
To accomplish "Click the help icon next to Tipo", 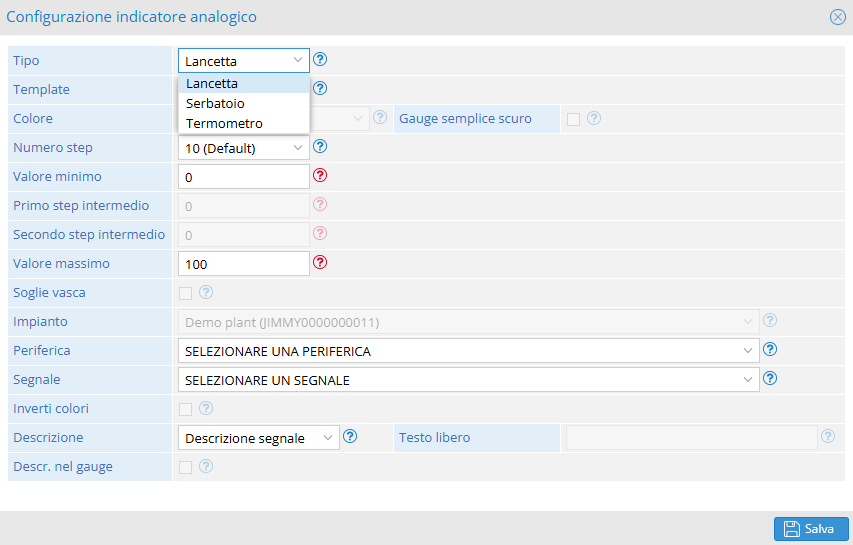I will (320, 59).
